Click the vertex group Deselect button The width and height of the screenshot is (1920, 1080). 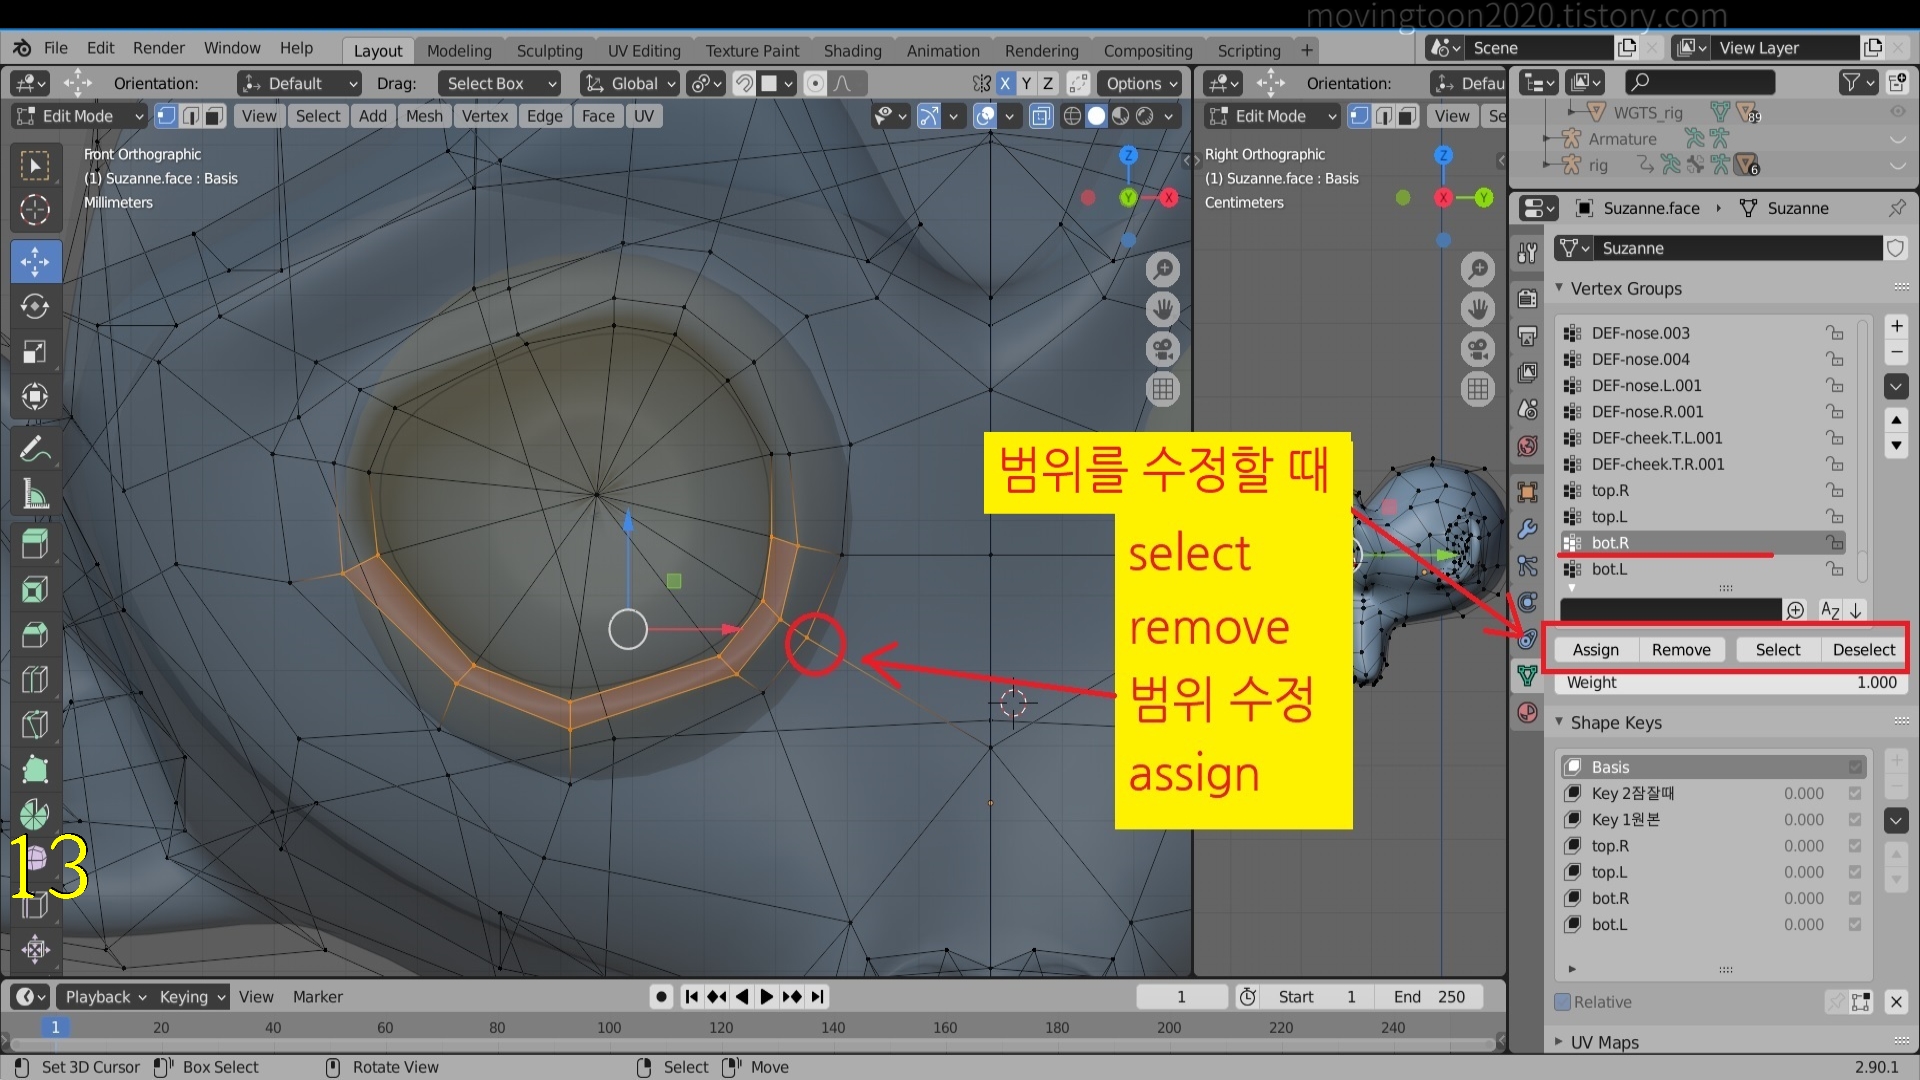click(1864, 650)
